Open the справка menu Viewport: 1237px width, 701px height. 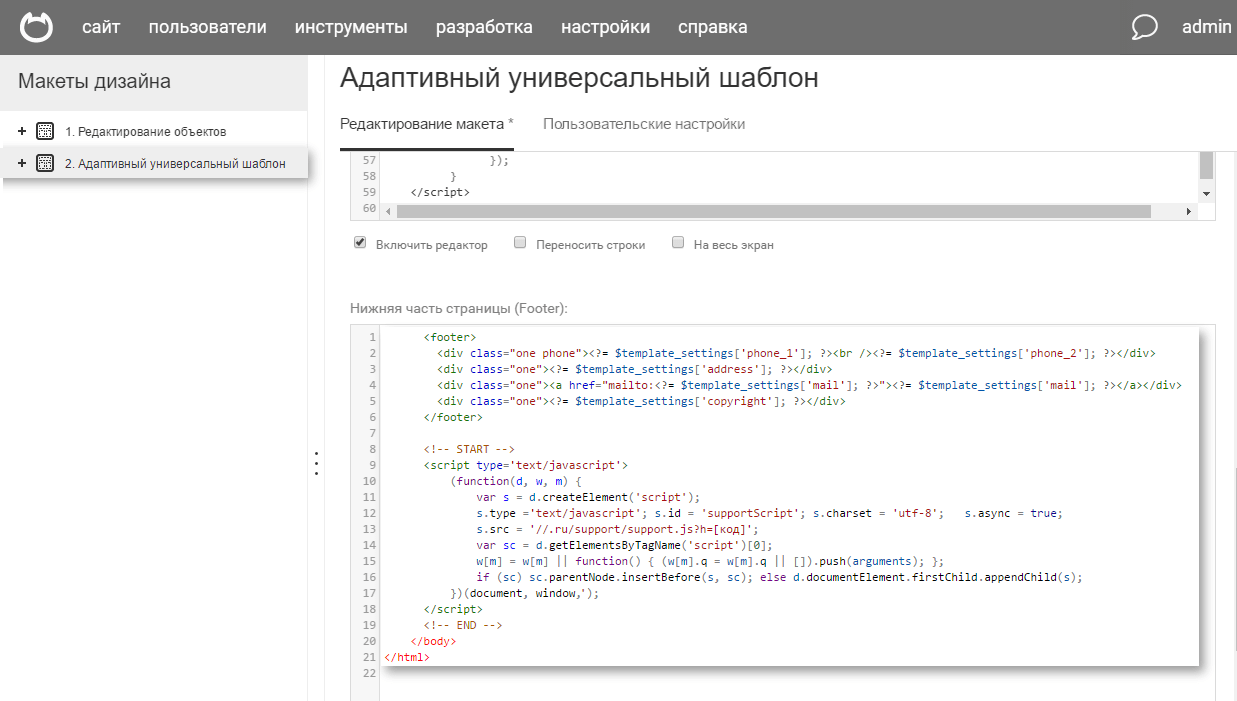[712, 27]
